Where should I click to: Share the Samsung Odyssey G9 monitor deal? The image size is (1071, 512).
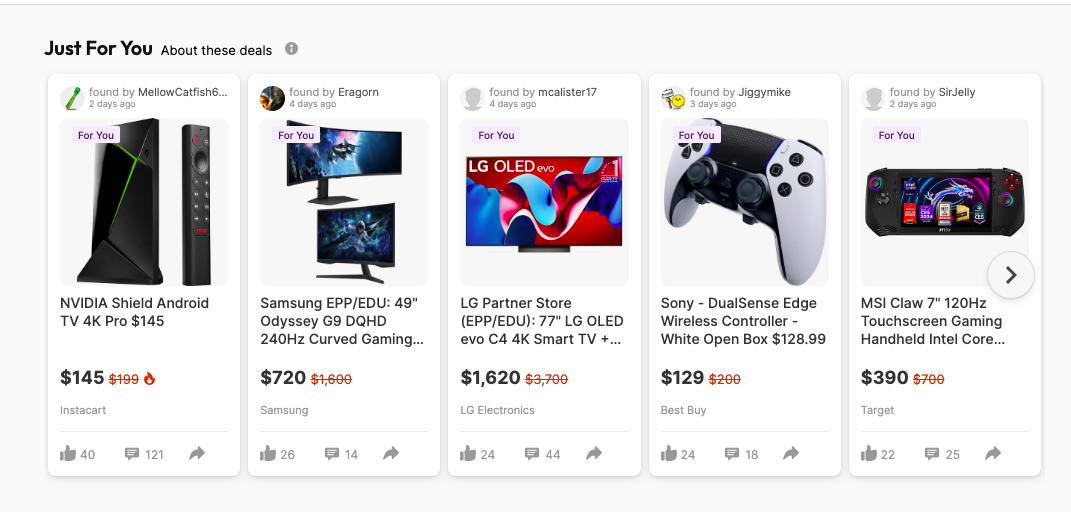click(391, 454)
